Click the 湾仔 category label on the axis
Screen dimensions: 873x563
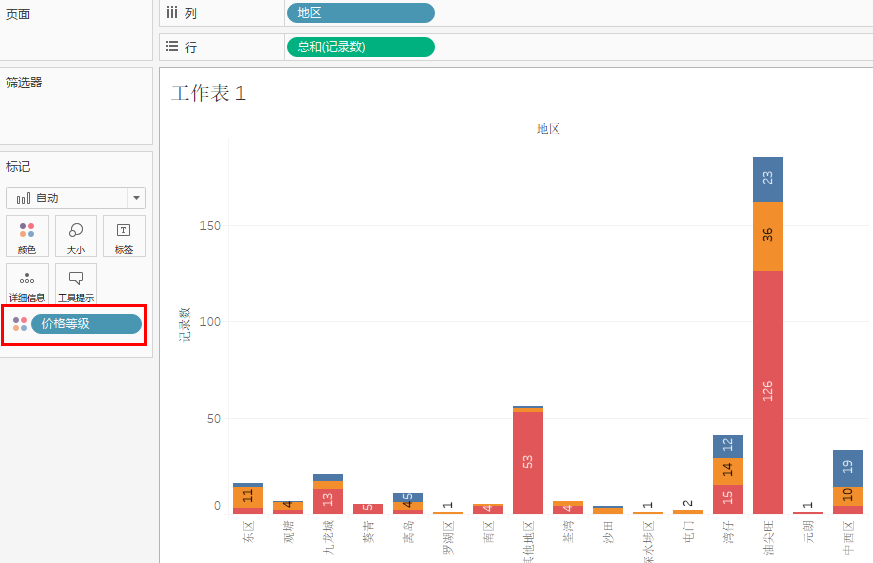(x=728, y=532)
